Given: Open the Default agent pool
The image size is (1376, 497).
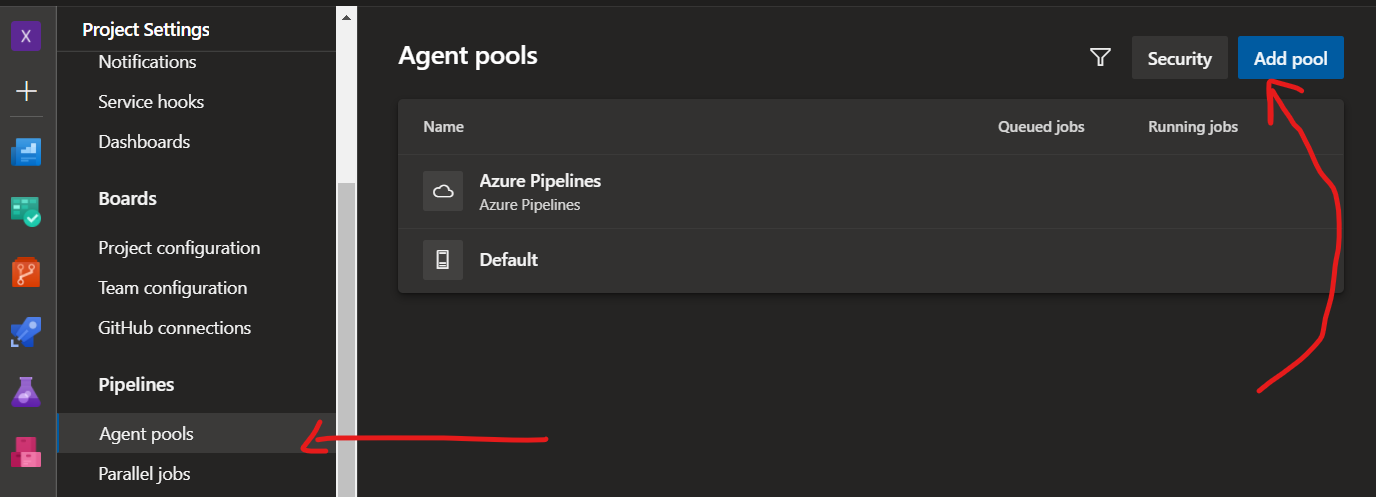Looking at the screenshot, I should 509,260.
